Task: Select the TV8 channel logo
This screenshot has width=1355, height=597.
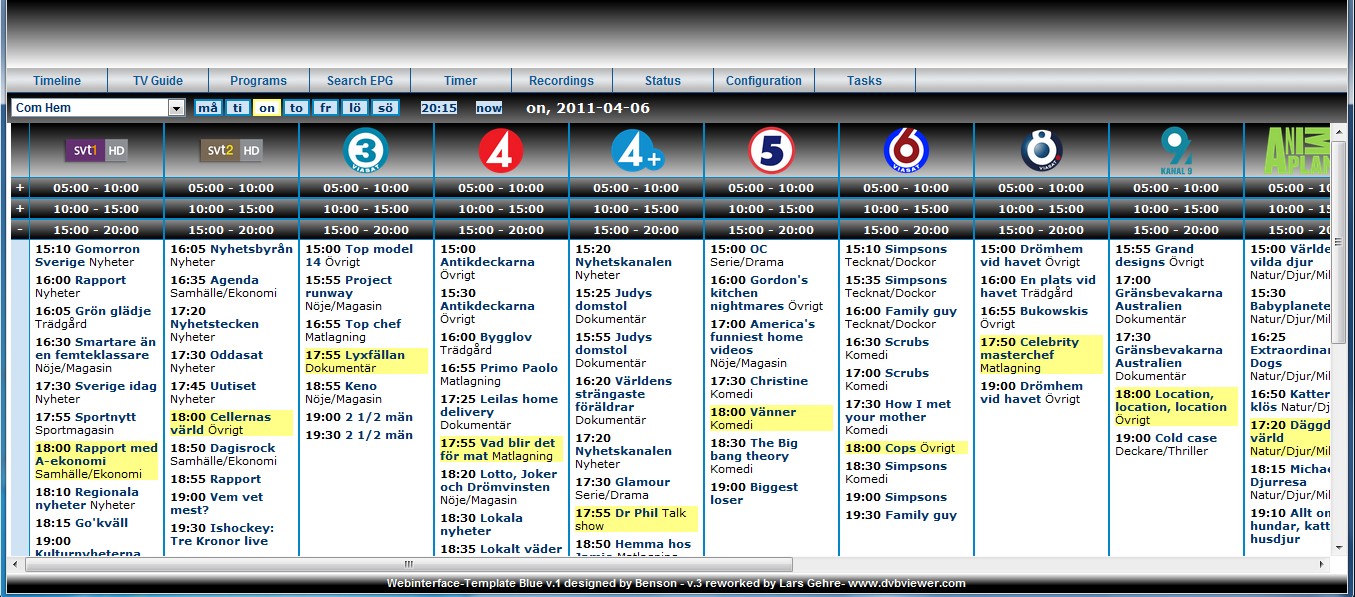Action: click(1041, 151)
